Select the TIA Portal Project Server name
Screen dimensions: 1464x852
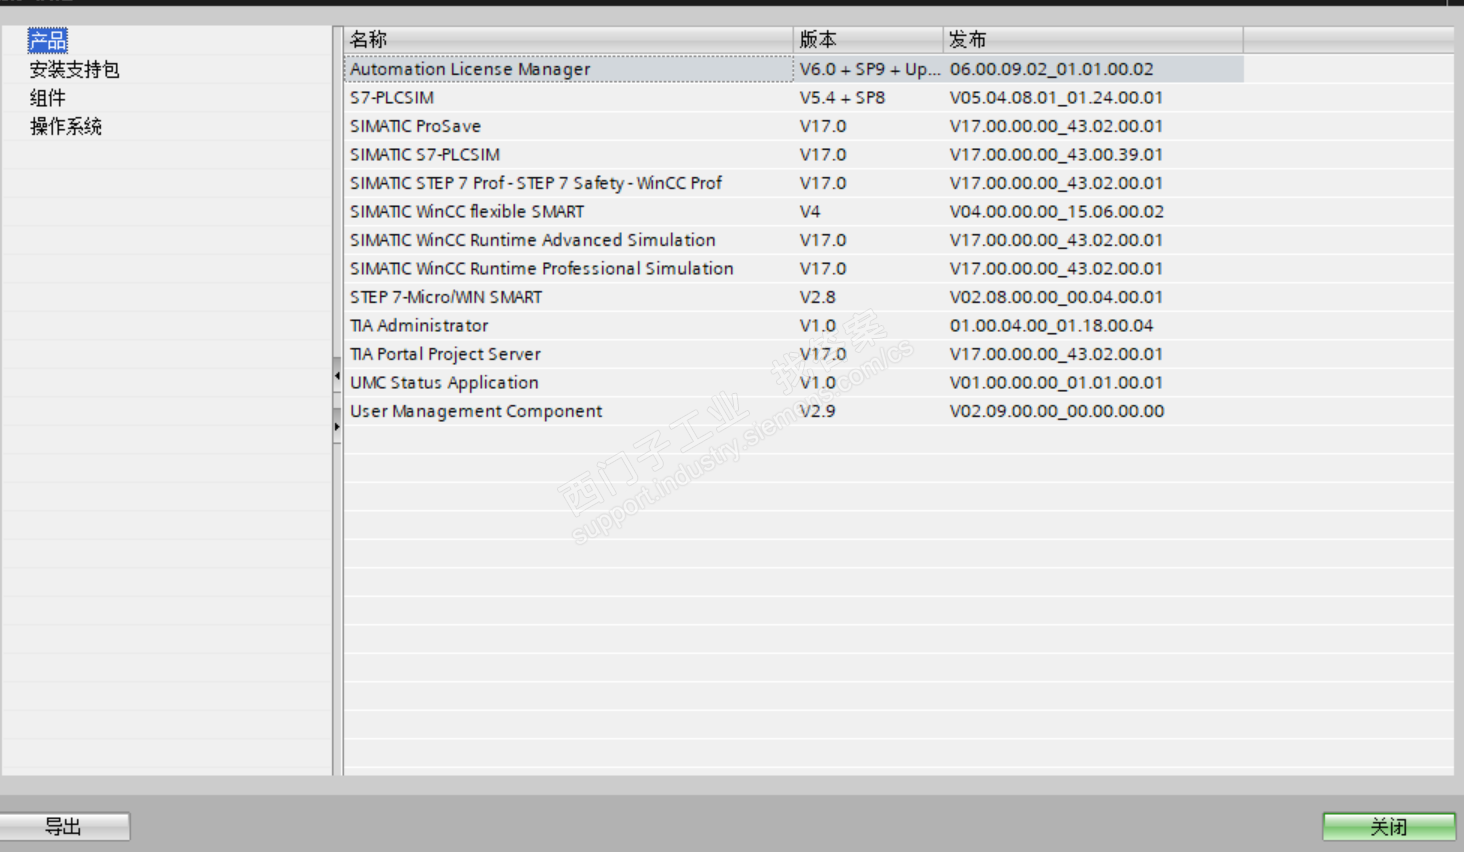pos(445,354)
